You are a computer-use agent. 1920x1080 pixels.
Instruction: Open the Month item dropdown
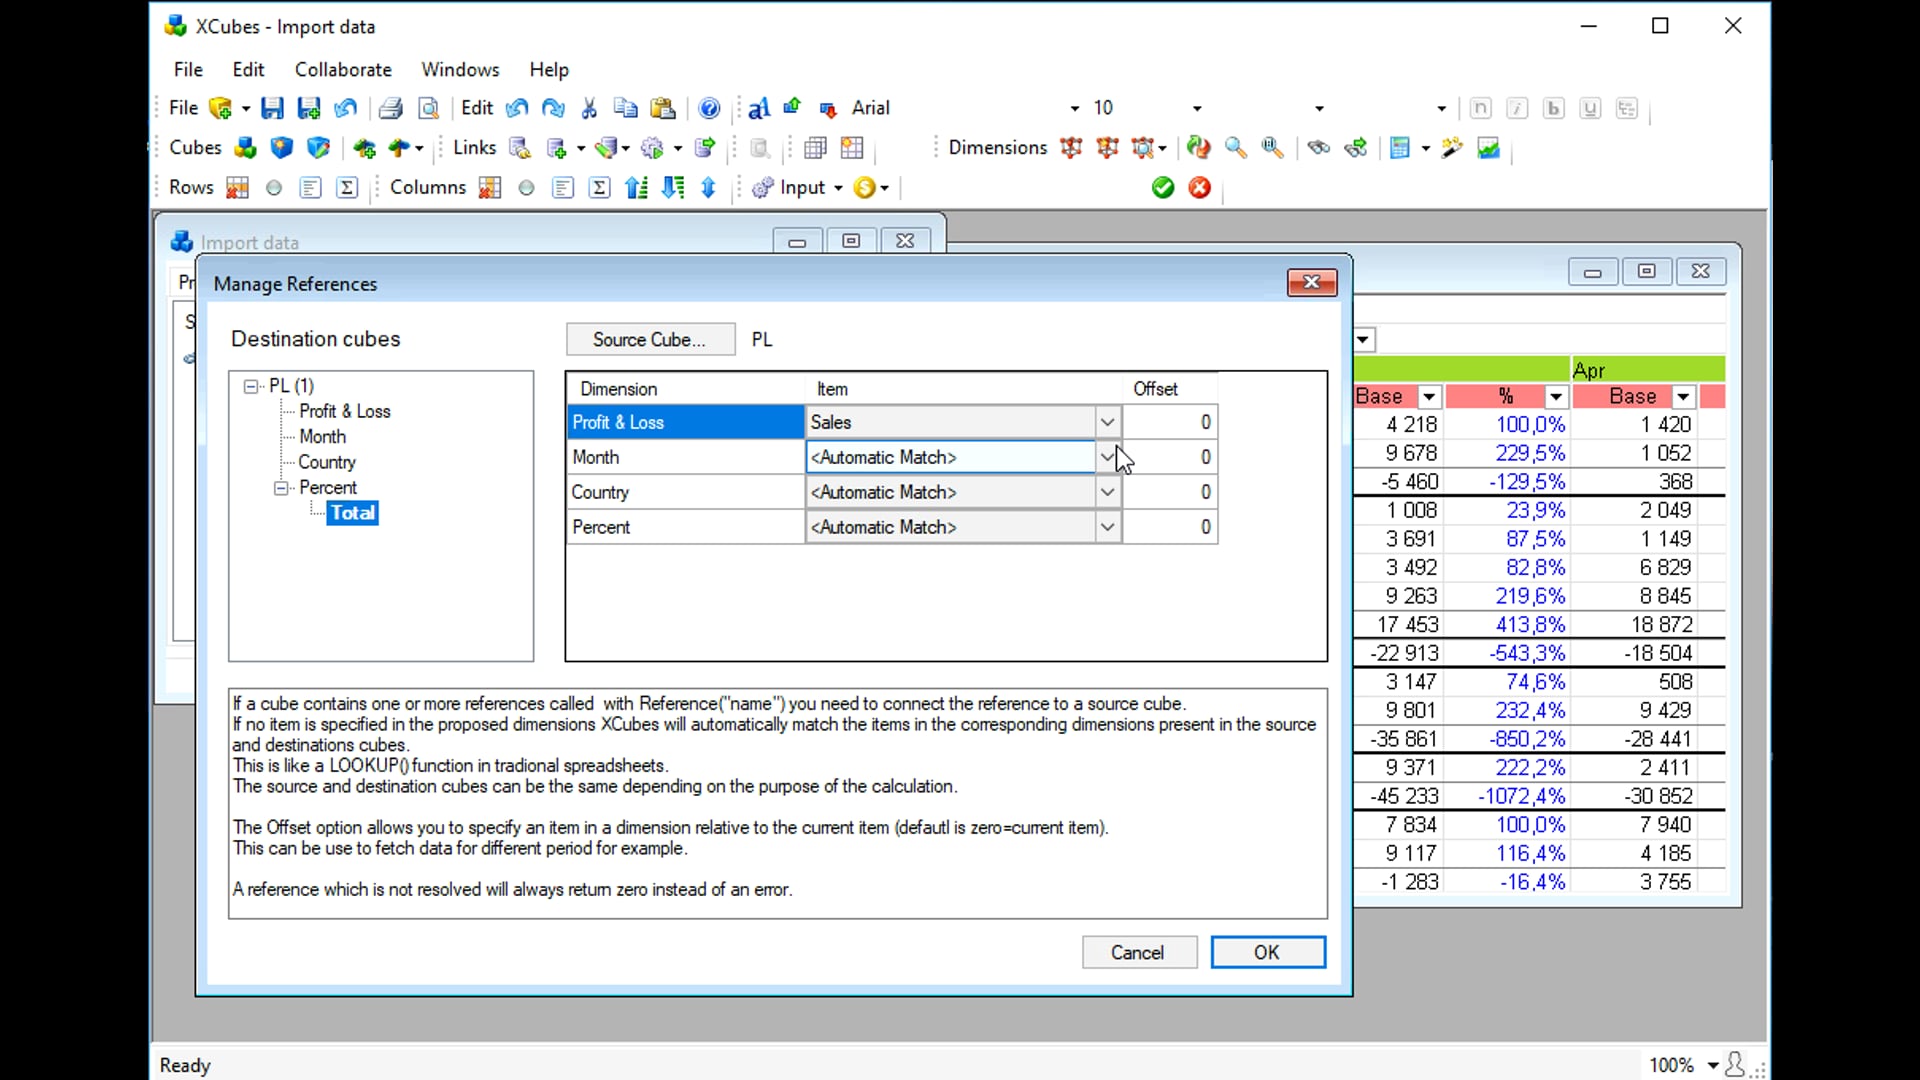(1107, 457)
